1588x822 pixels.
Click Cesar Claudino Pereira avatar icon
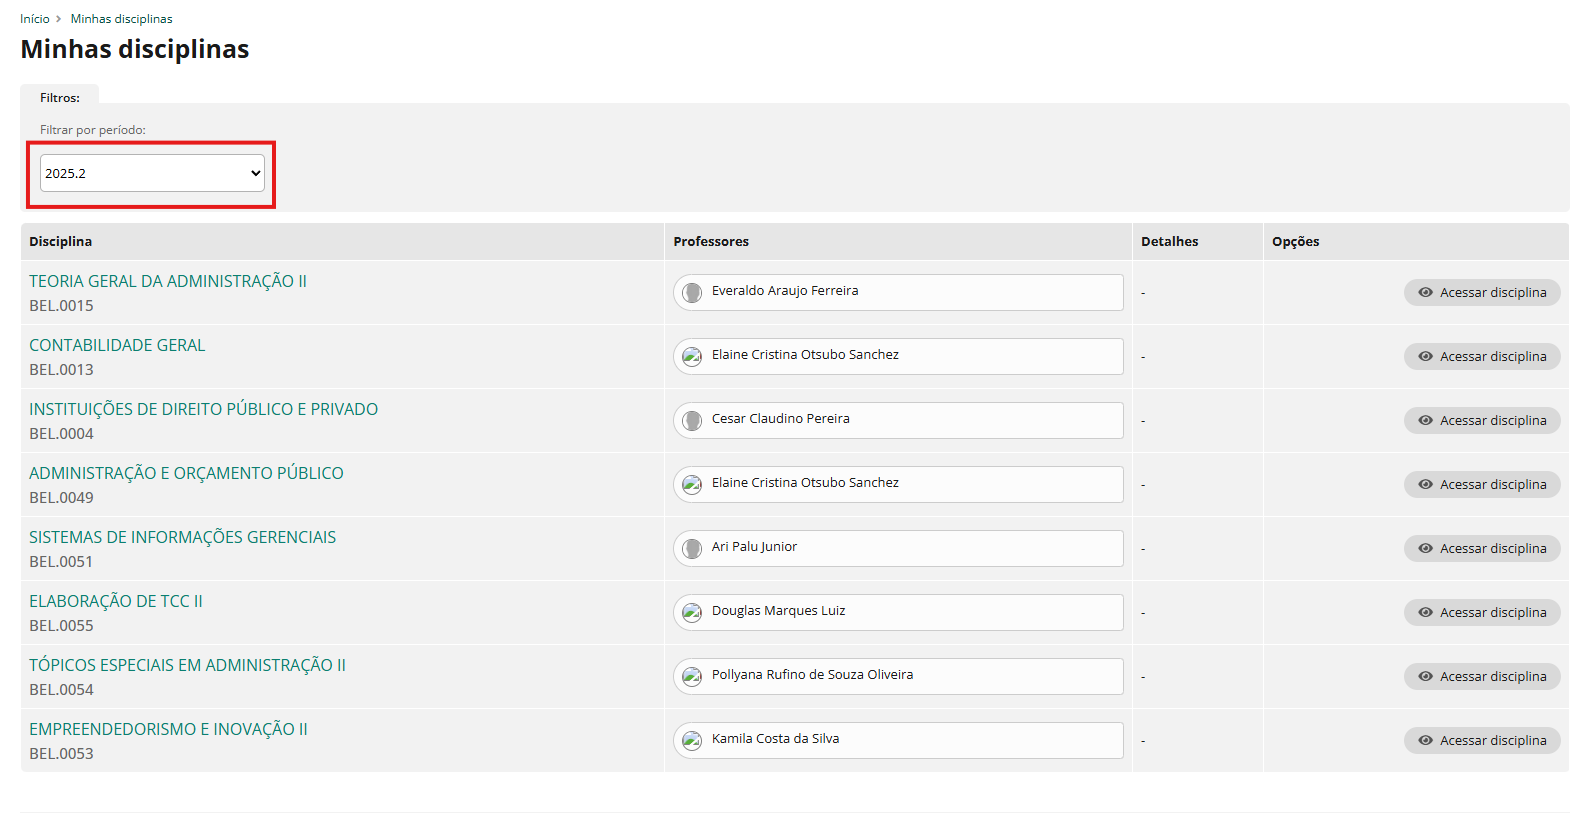click(692, 421)
